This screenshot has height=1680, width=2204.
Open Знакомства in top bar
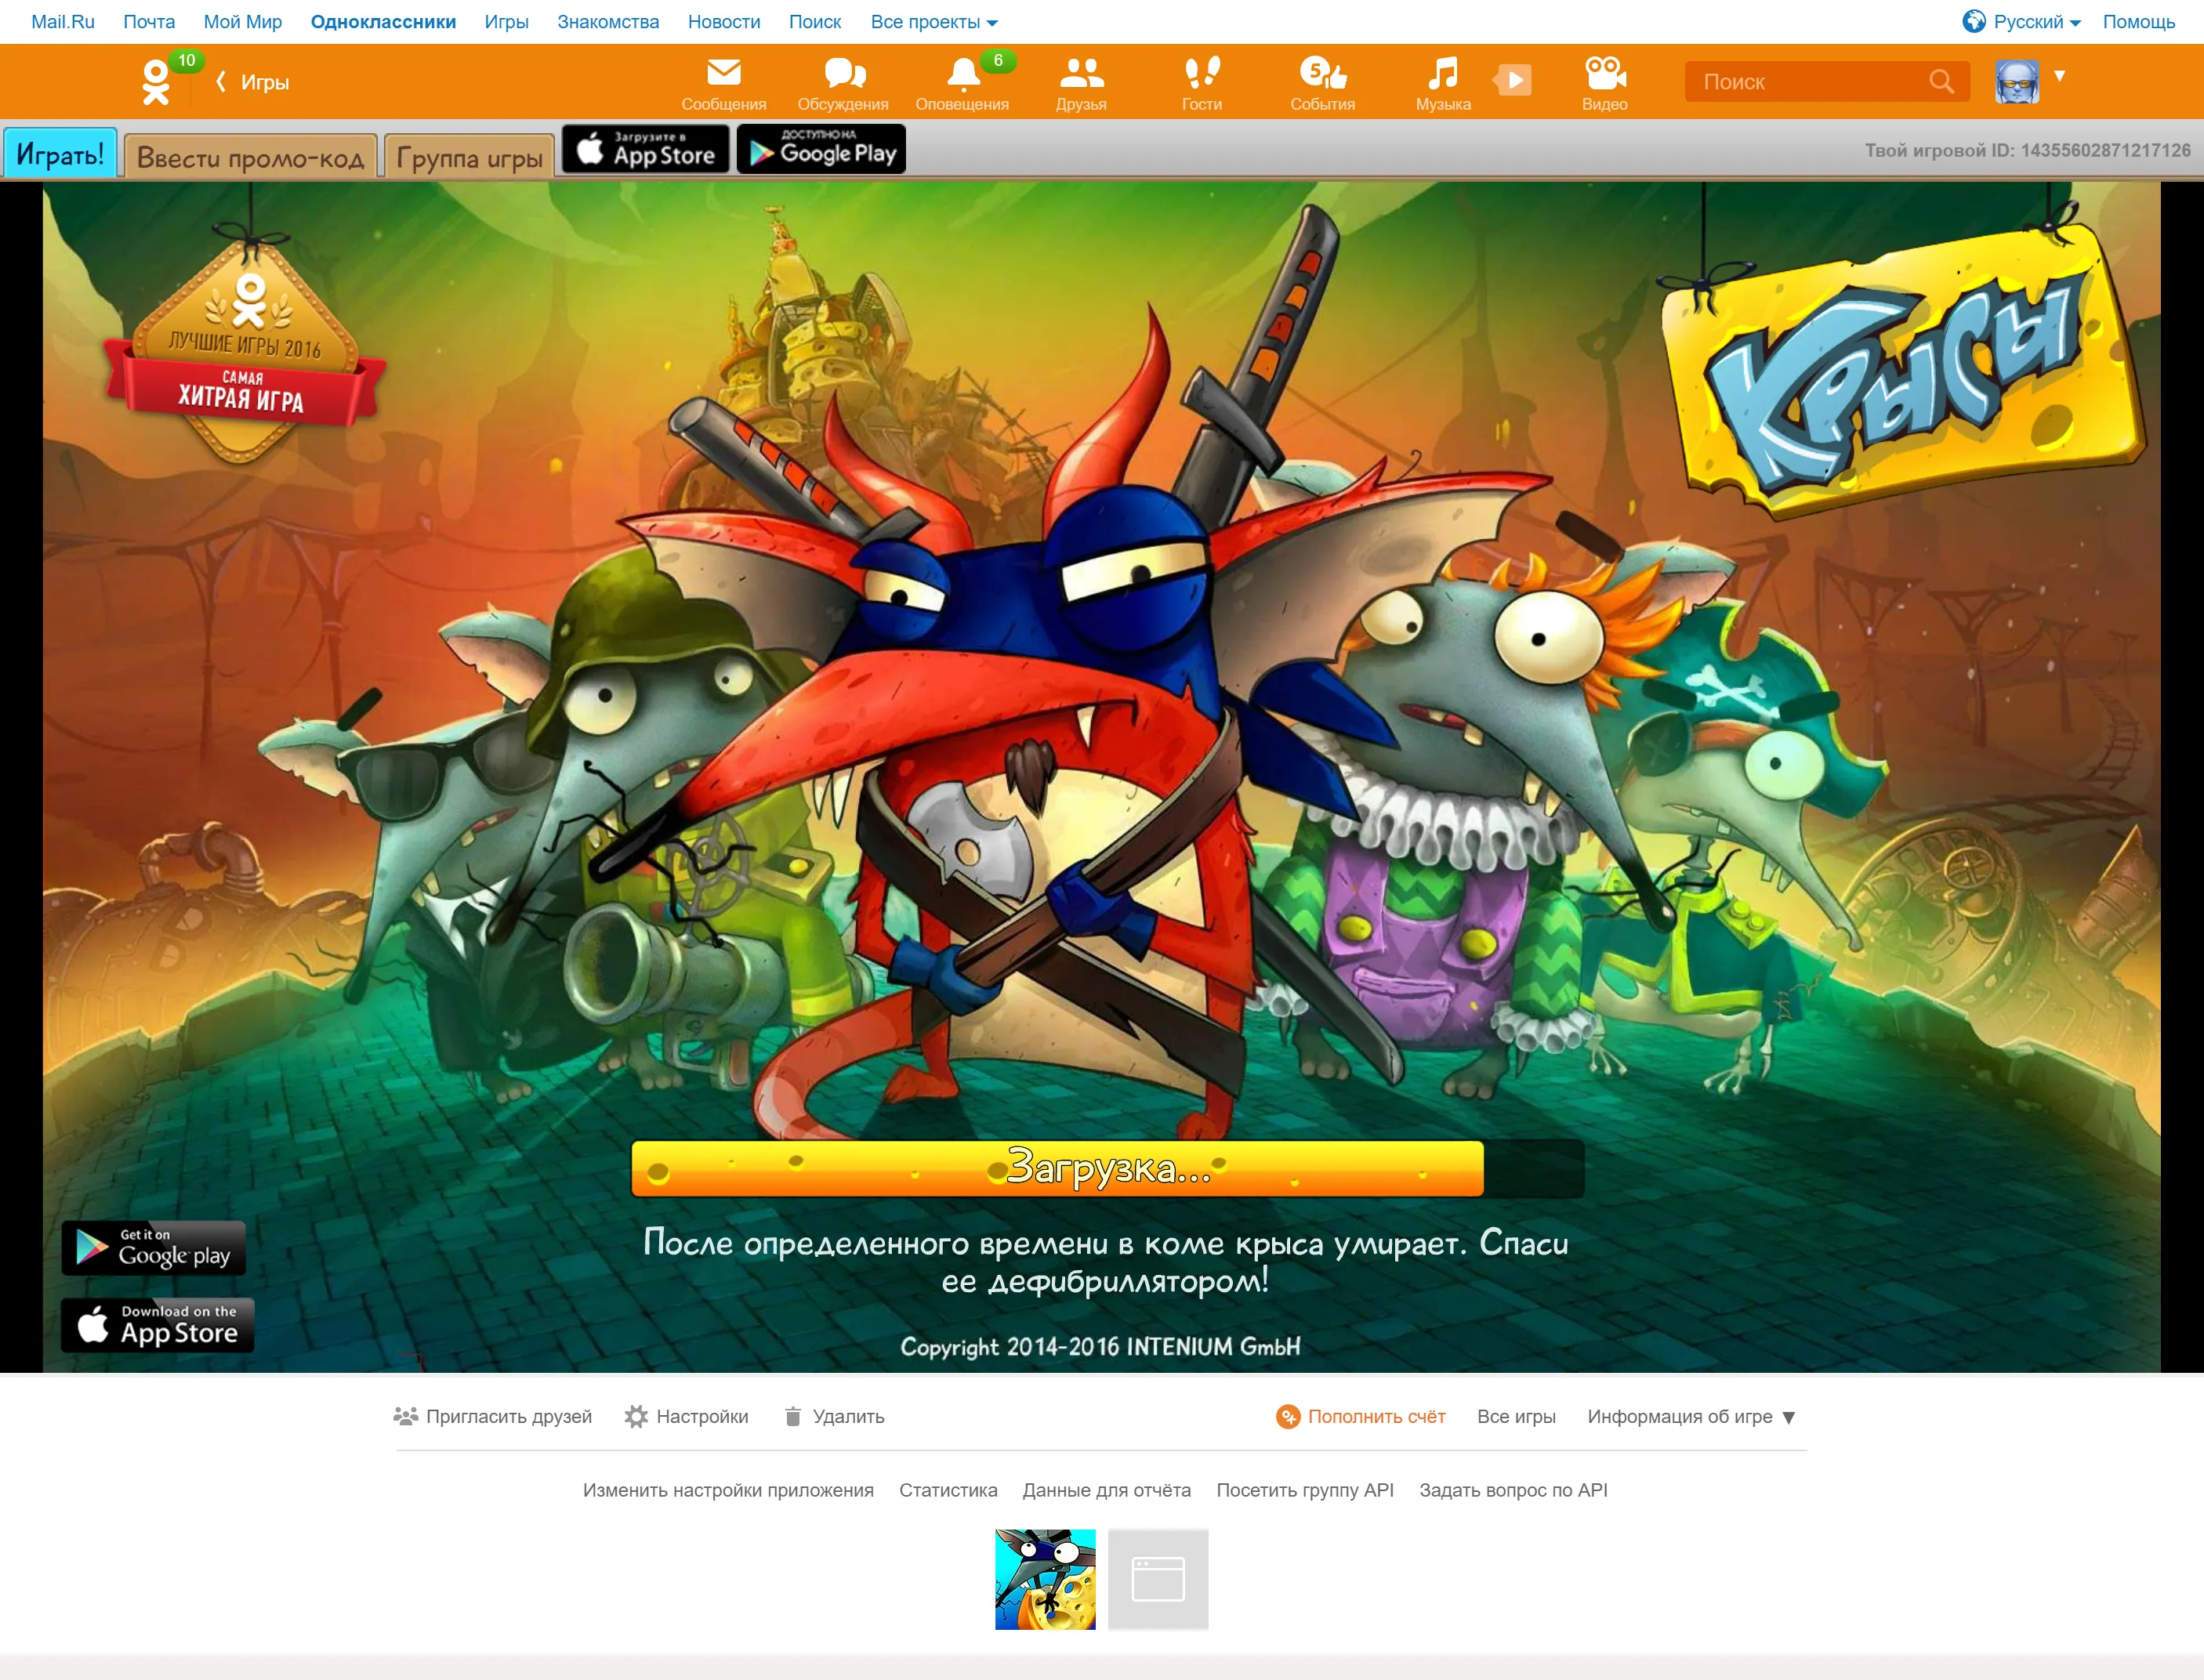(x=608, y=22)
